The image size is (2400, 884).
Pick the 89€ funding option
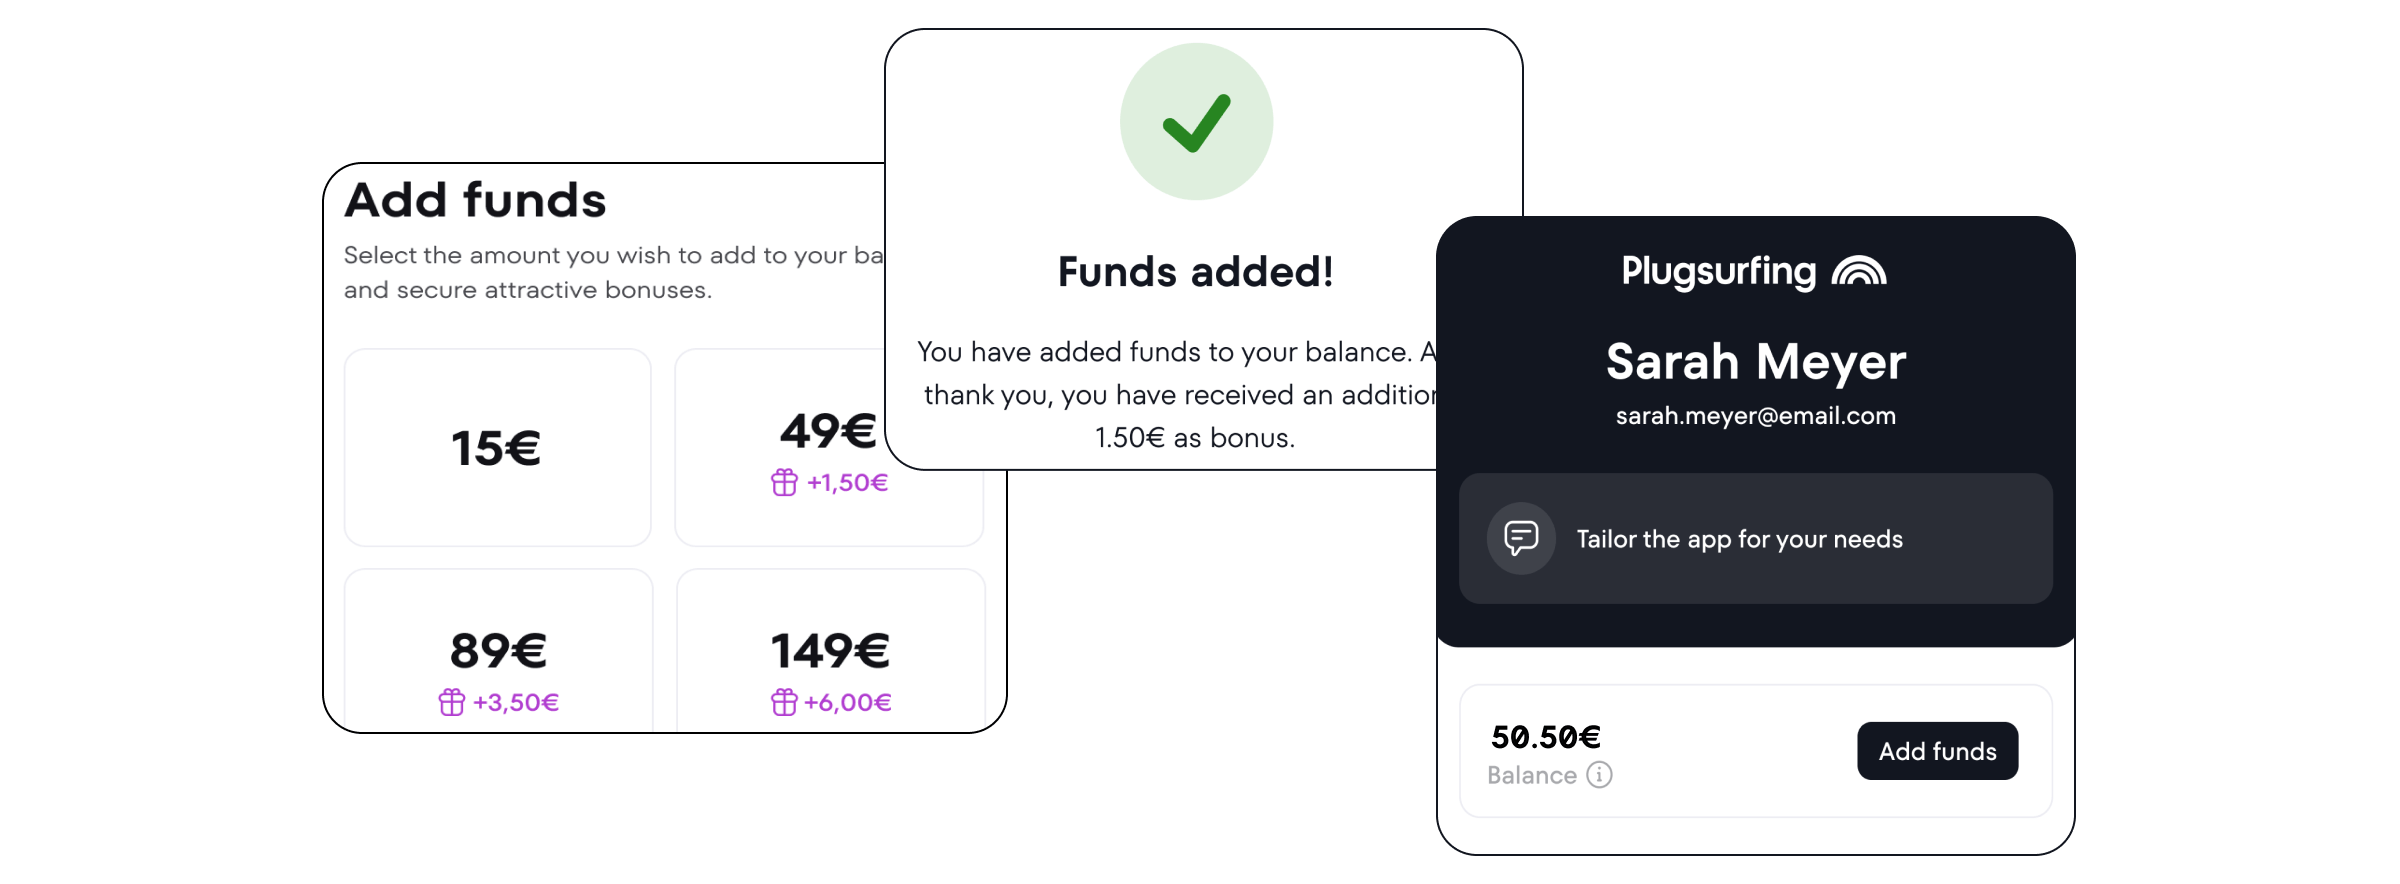click(x=498, y=650)
